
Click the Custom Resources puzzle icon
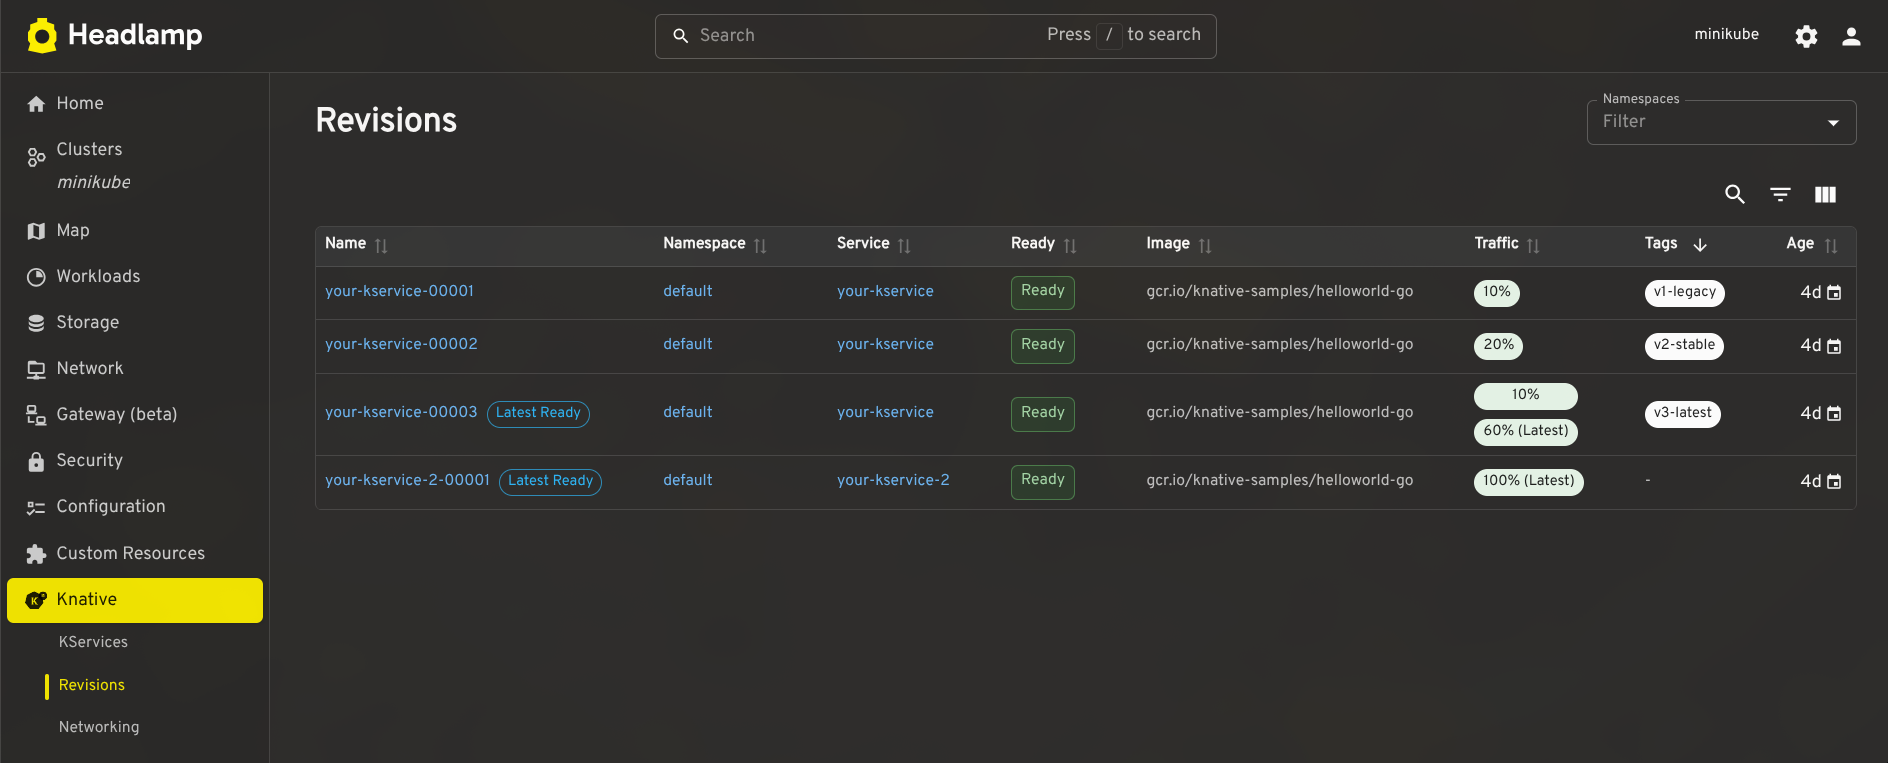pos(36,554)
